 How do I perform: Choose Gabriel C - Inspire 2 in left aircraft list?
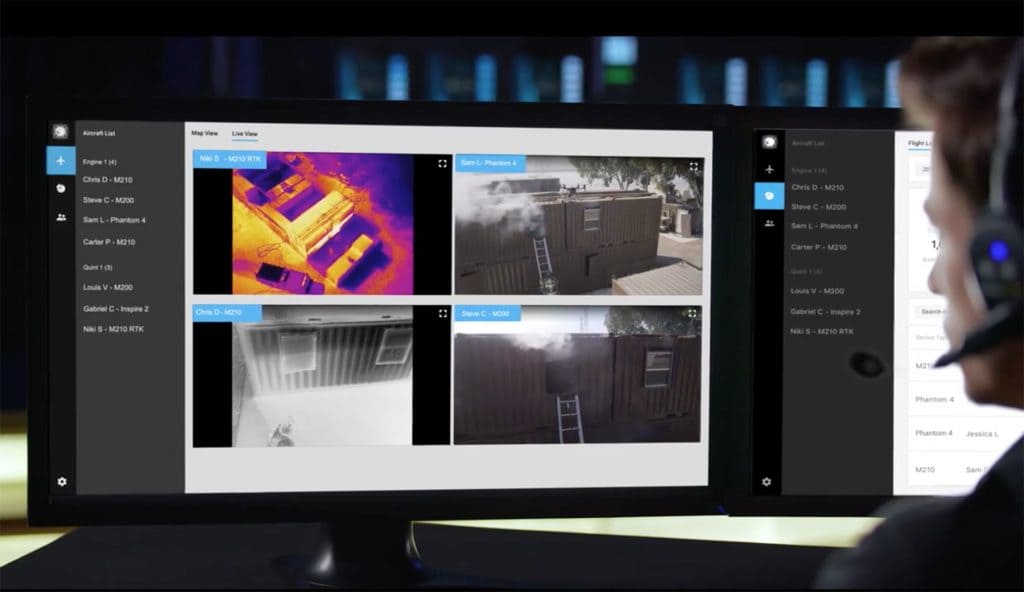tap(116, 309)
